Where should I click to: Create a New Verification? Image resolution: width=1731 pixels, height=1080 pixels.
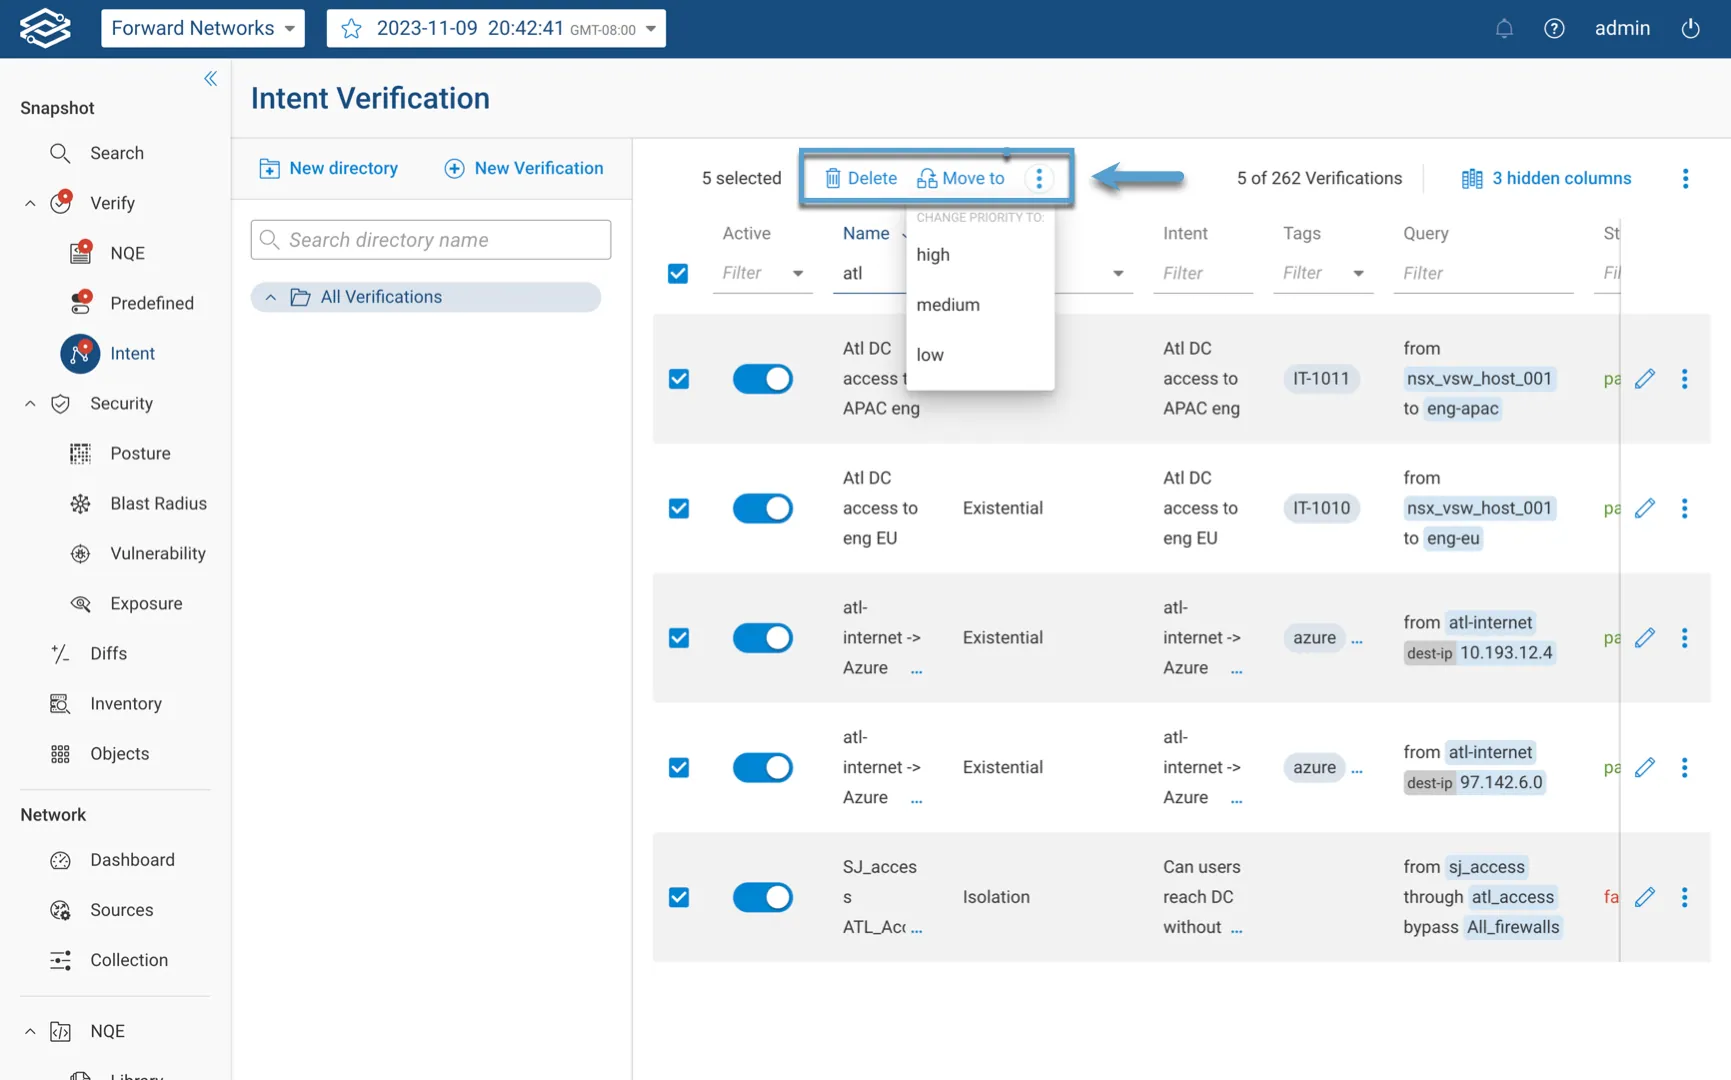(x=524, y=168)
